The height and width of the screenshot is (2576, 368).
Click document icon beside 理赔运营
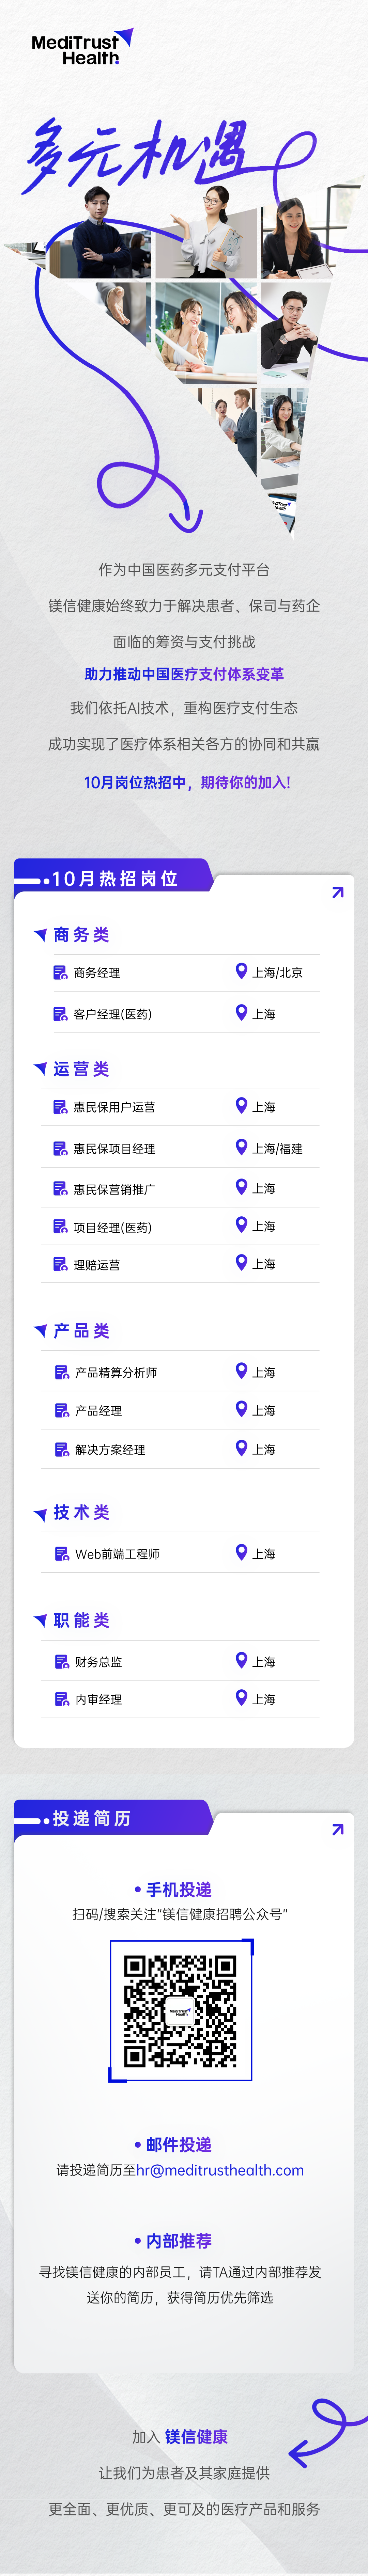pyautogui.click(x=60, y=1264)
